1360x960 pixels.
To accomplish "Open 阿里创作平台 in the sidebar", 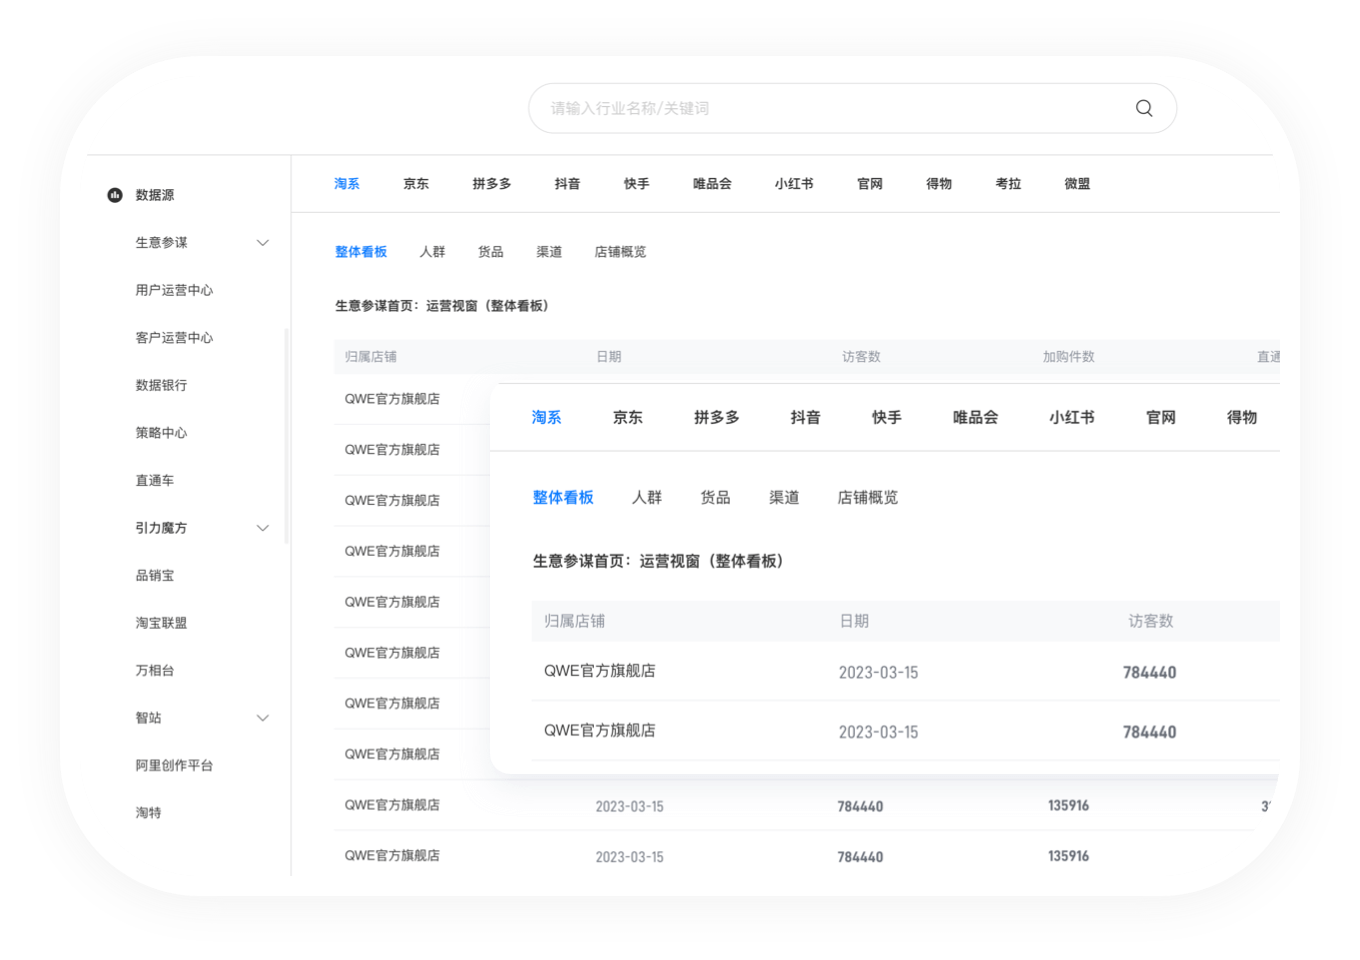I will [x=174, y=766].
